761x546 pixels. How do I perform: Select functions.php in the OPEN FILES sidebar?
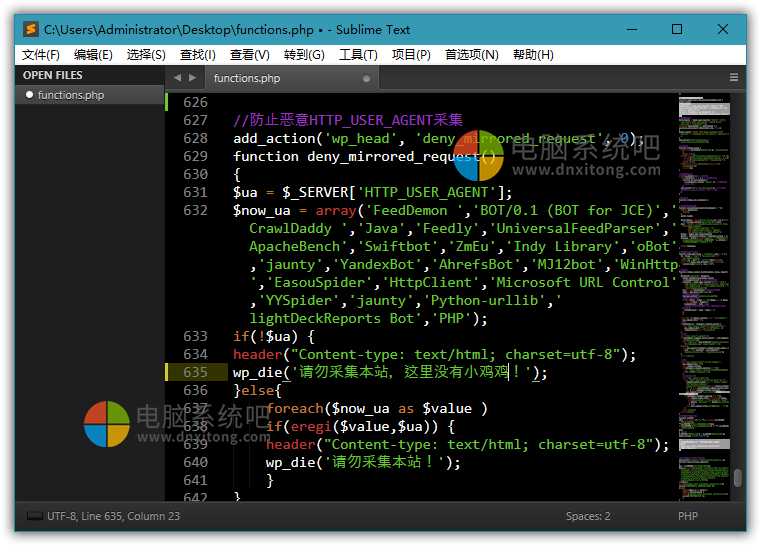pyautogui.click(x=90, y=95)
